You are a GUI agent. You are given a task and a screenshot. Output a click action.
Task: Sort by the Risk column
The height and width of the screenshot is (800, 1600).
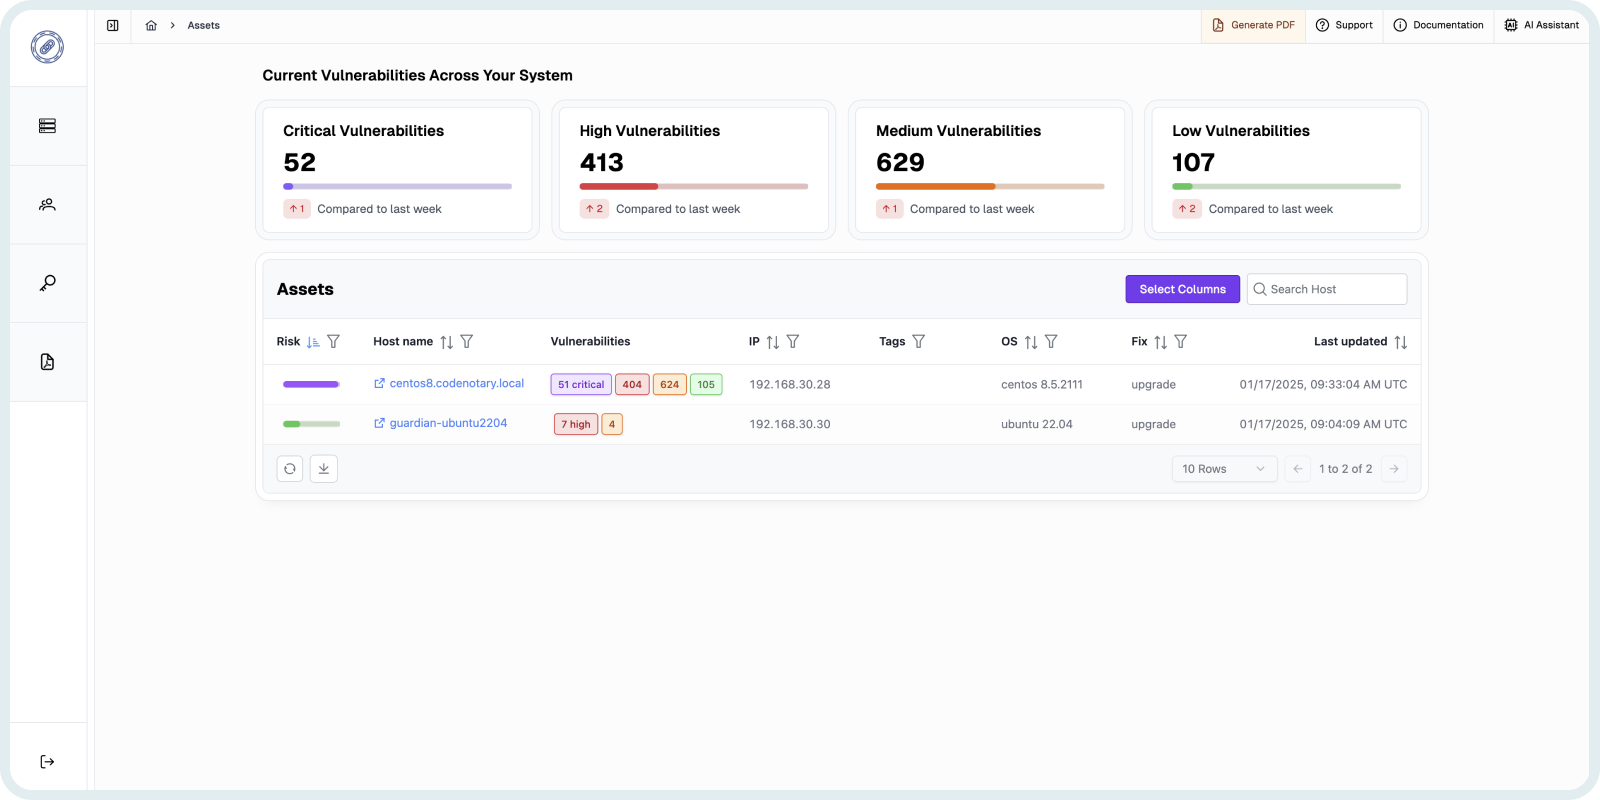[313, 342]
